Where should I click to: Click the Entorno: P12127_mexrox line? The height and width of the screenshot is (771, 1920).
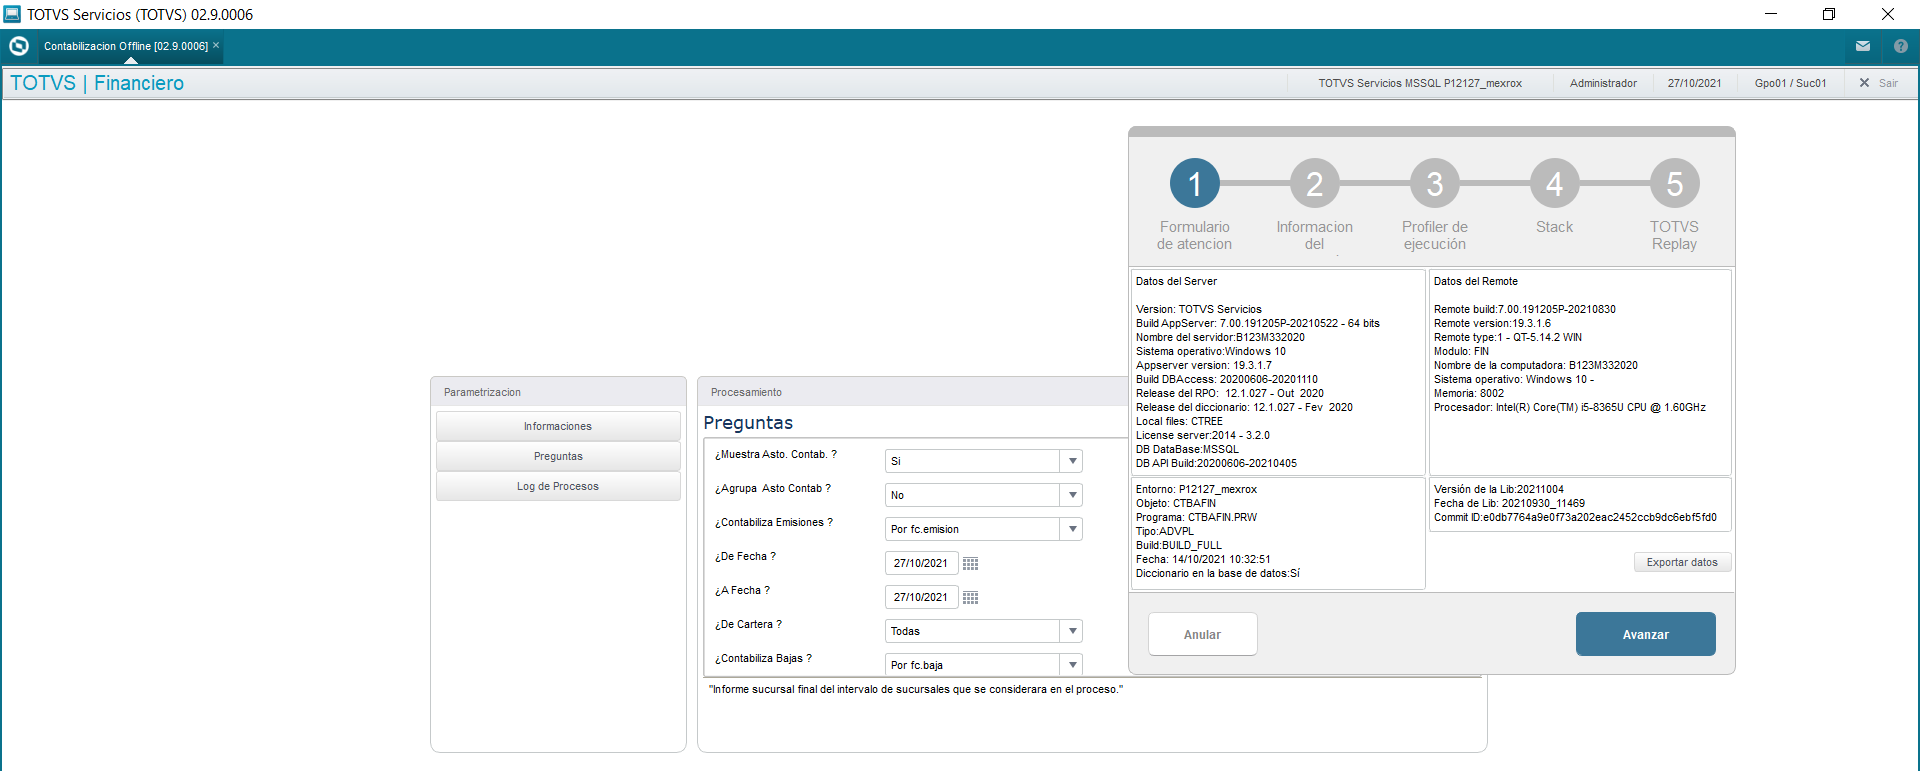[x=1196, y=489]
